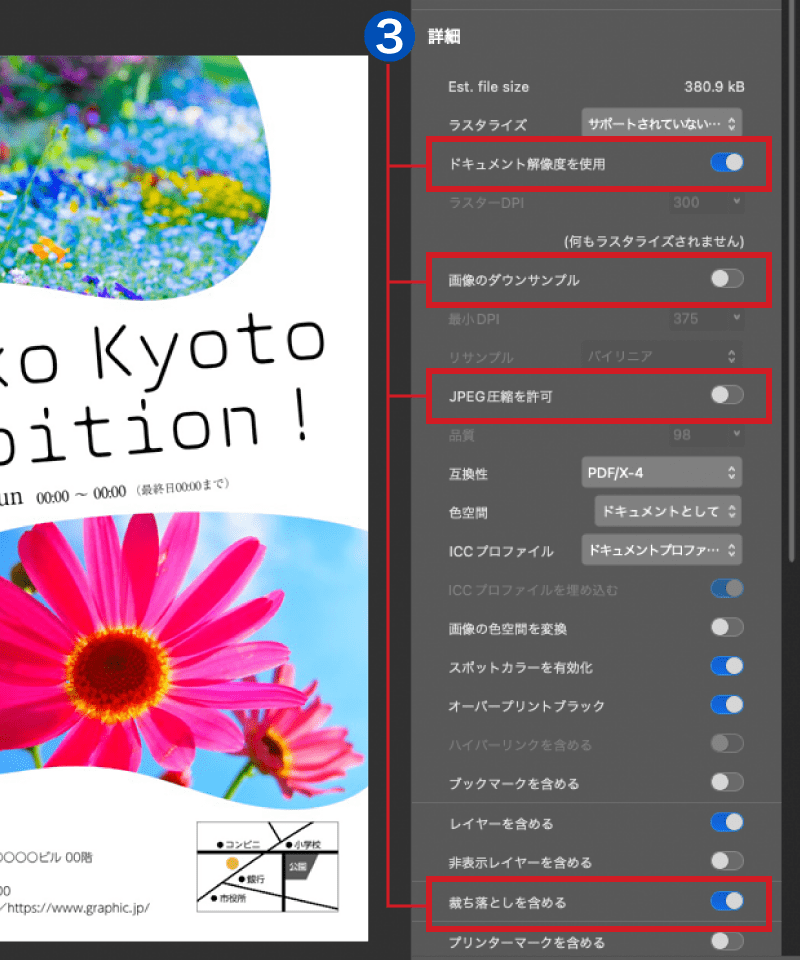
Task: Turn off レイヤーを含める switch
Action: tap(726, 823)
